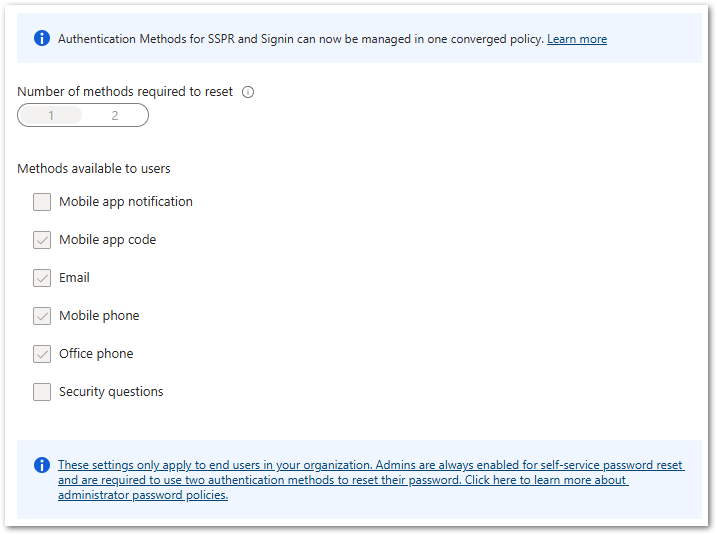Click the "Security questions" label text
The image size is (717, 535).
(111, 392)
